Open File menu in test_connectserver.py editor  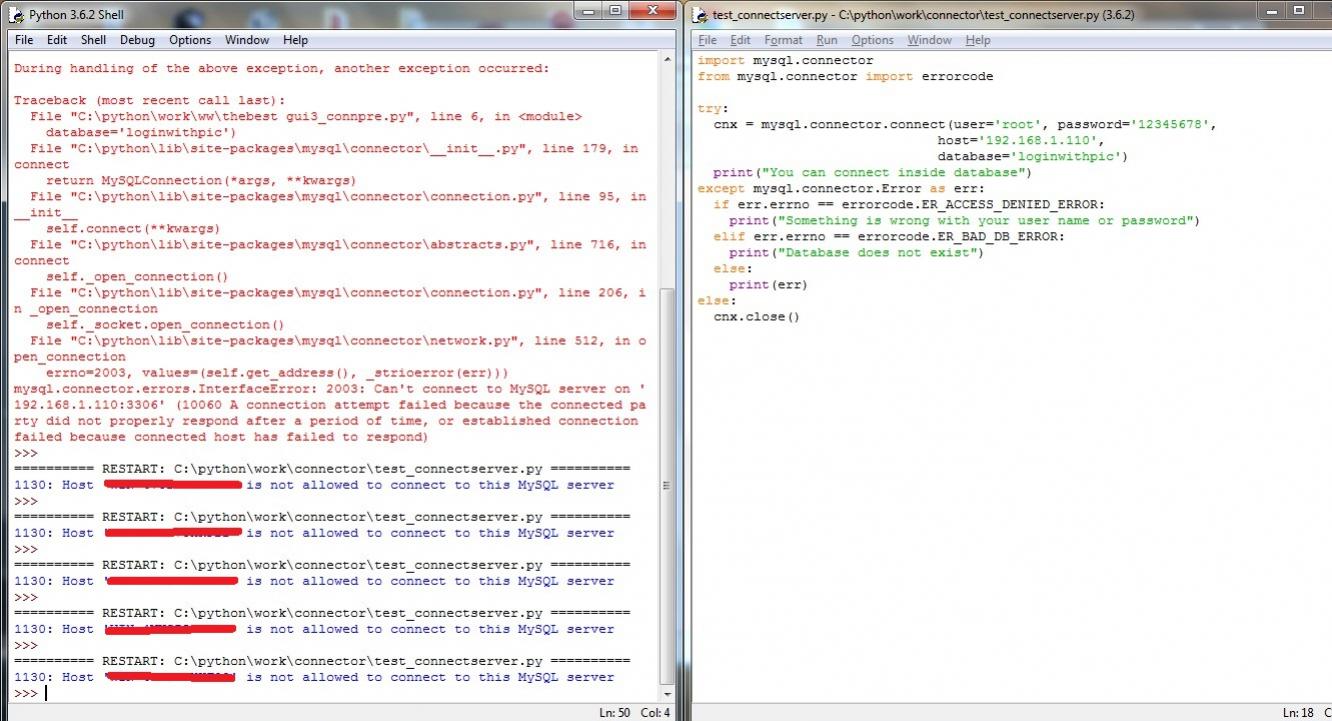click(707, 40)
